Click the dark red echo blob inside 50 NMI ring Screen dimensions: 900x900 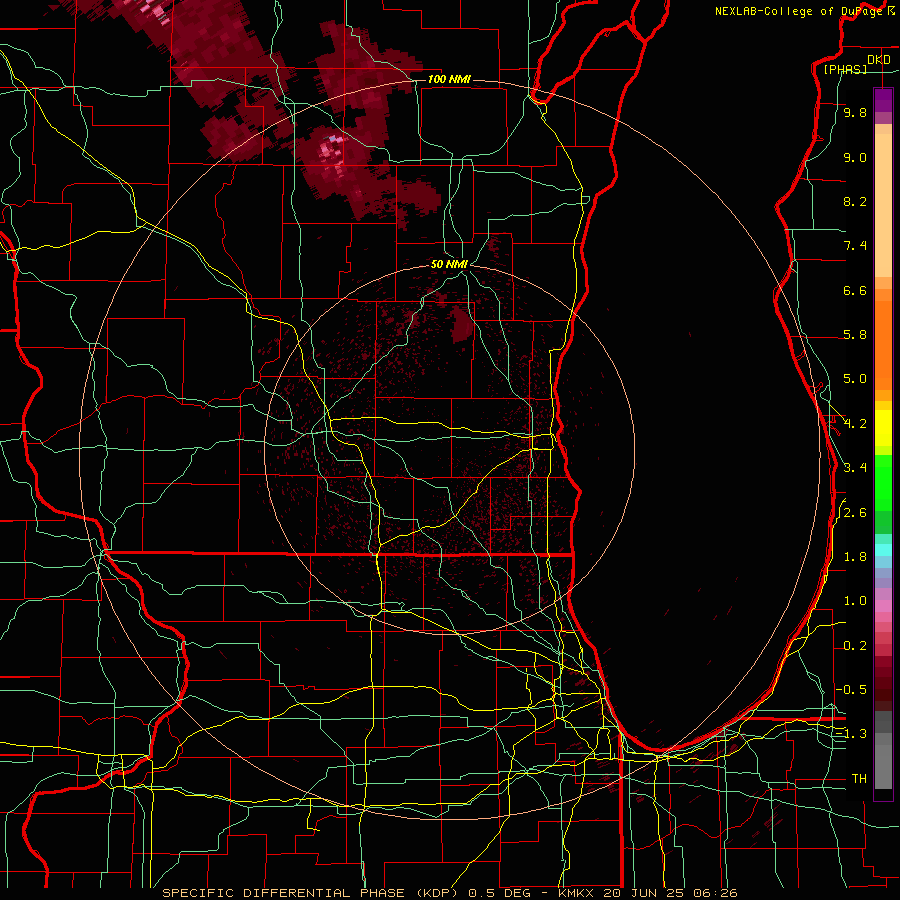pos(460,325)
